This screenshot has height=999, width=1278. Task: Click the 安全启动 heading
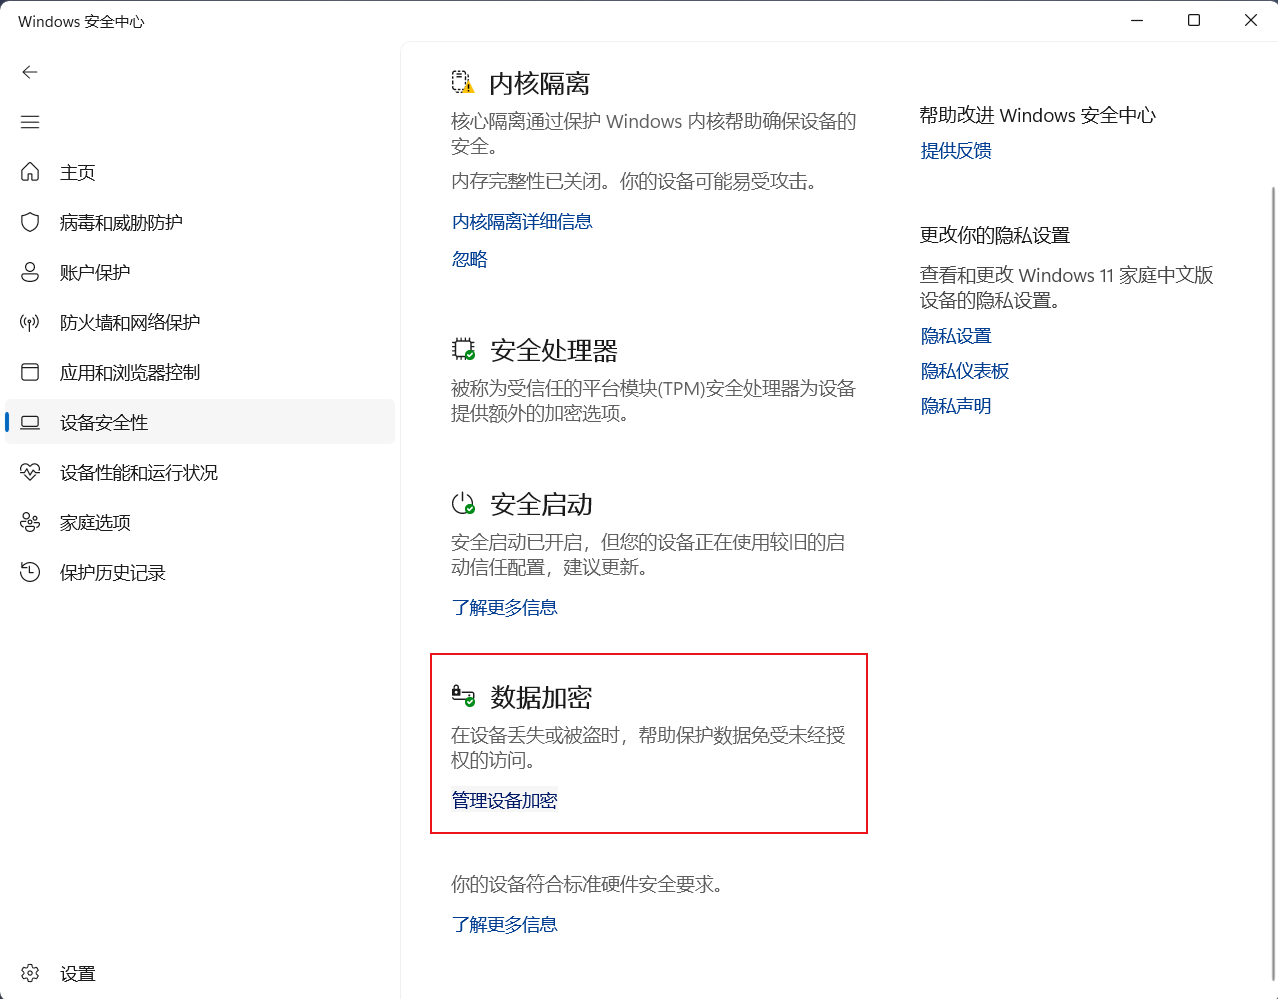point(541,504)
